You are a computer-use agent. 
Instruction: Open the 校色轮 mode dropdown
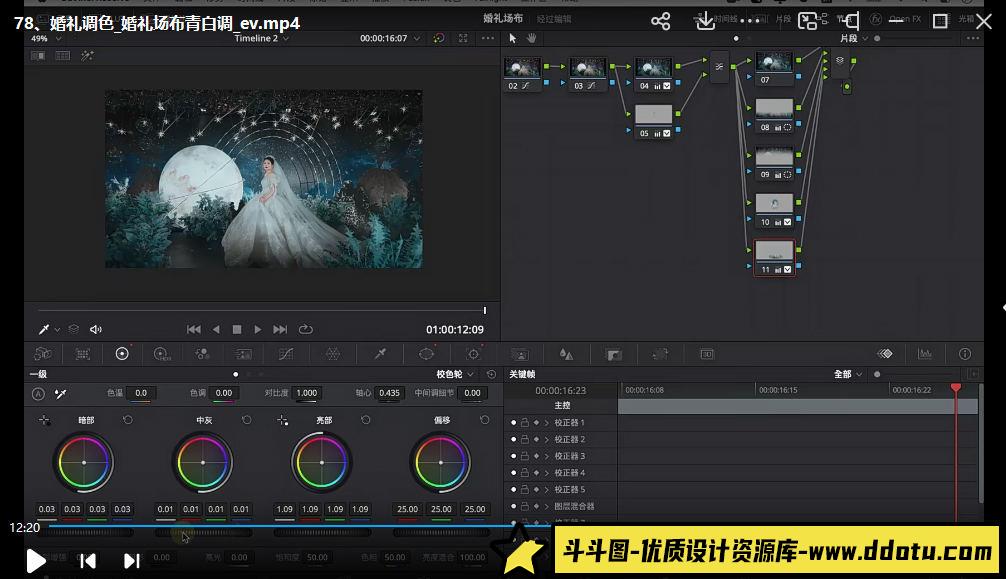click(455, 374)
